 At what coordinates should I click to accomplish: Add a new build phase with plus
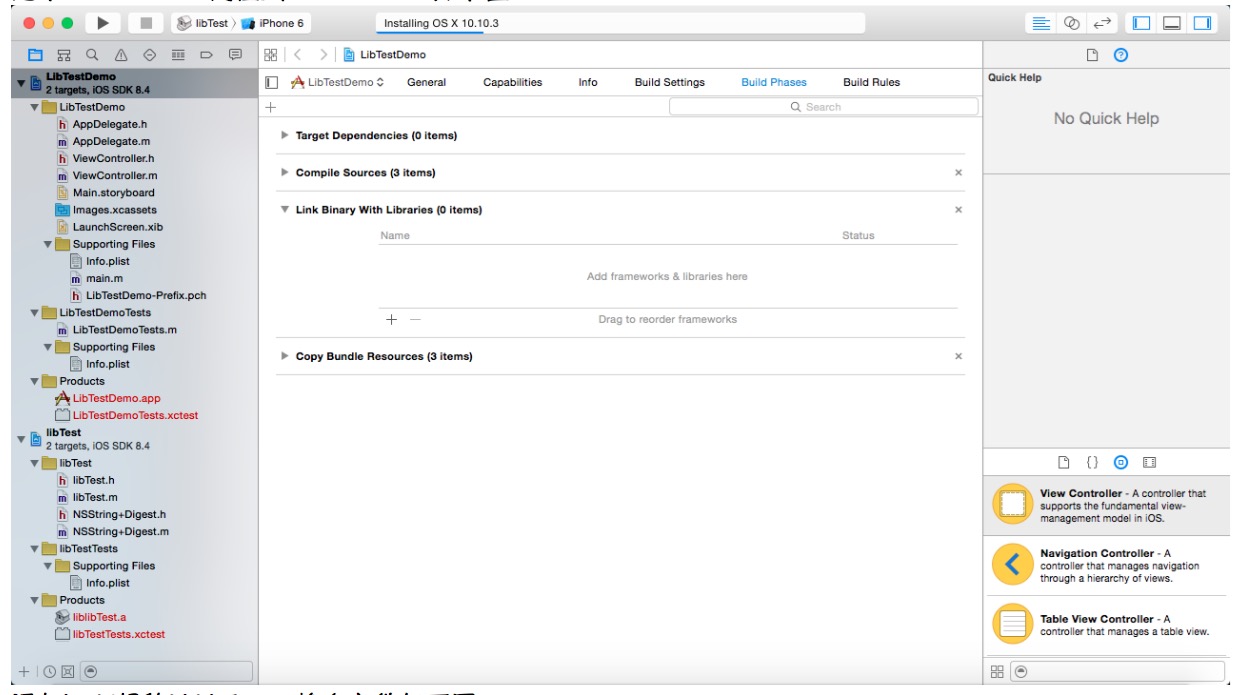(x=270, y=106)
